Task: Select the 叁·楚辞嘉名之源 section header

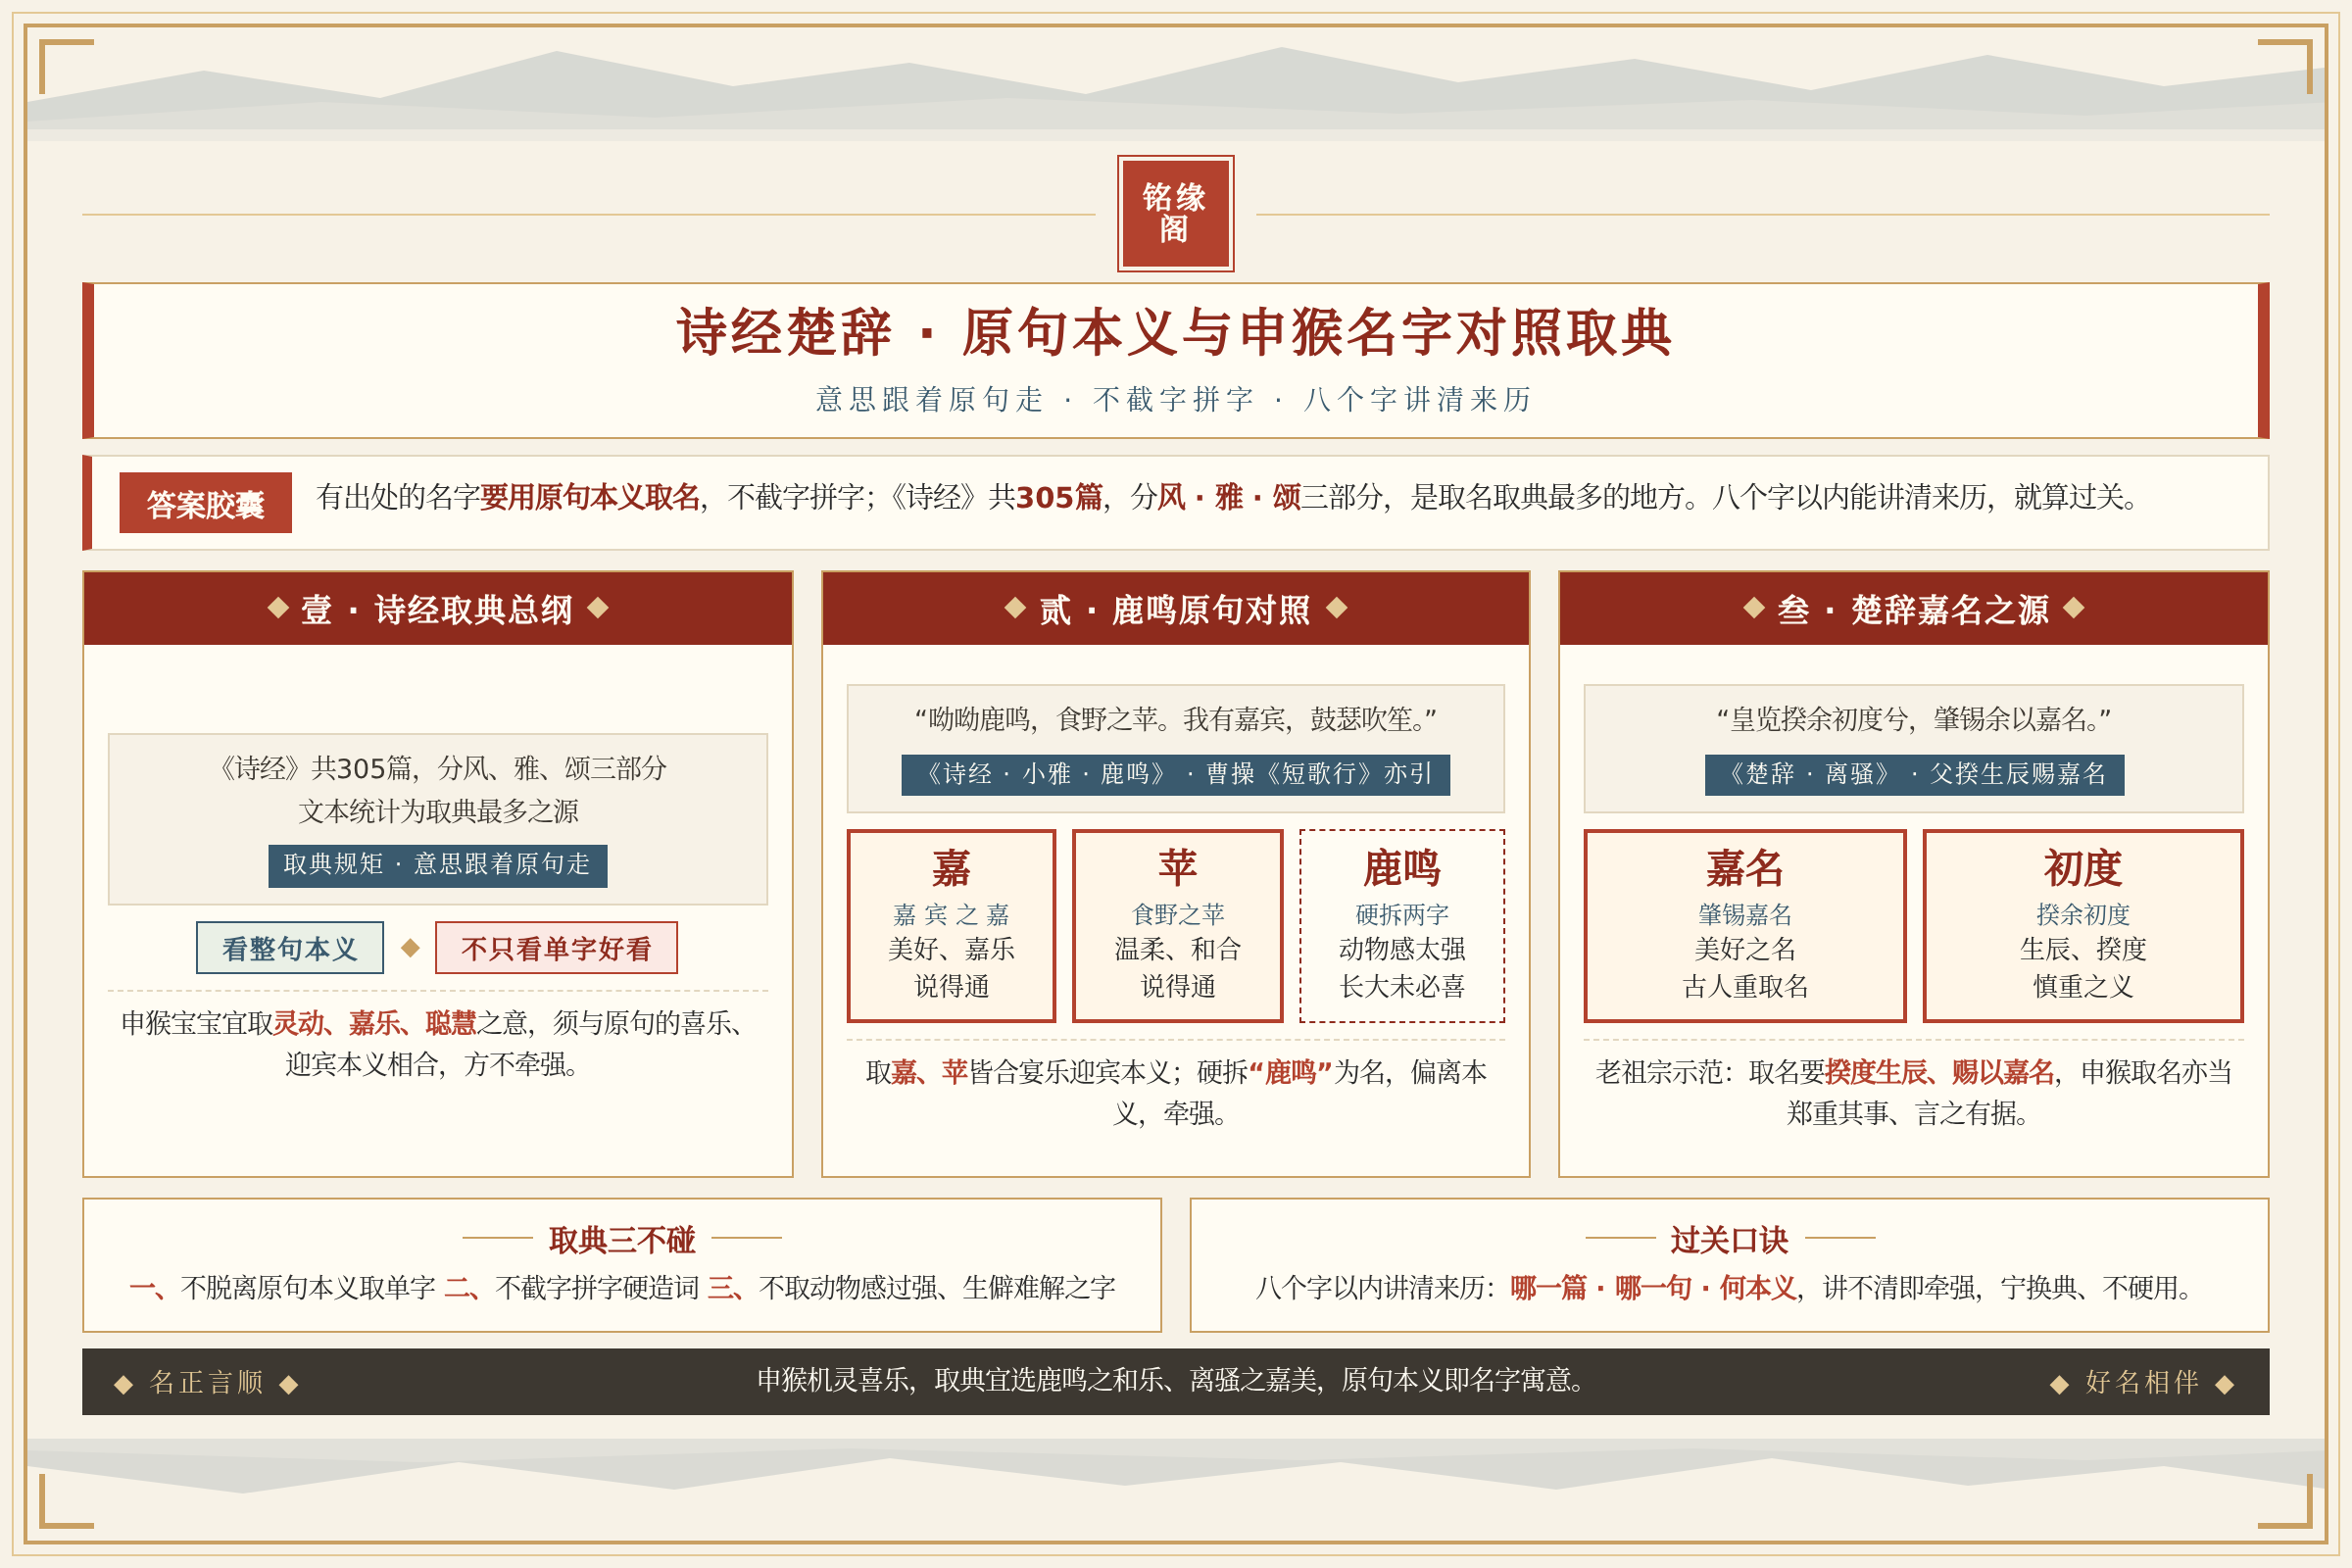Action: 1913,608
